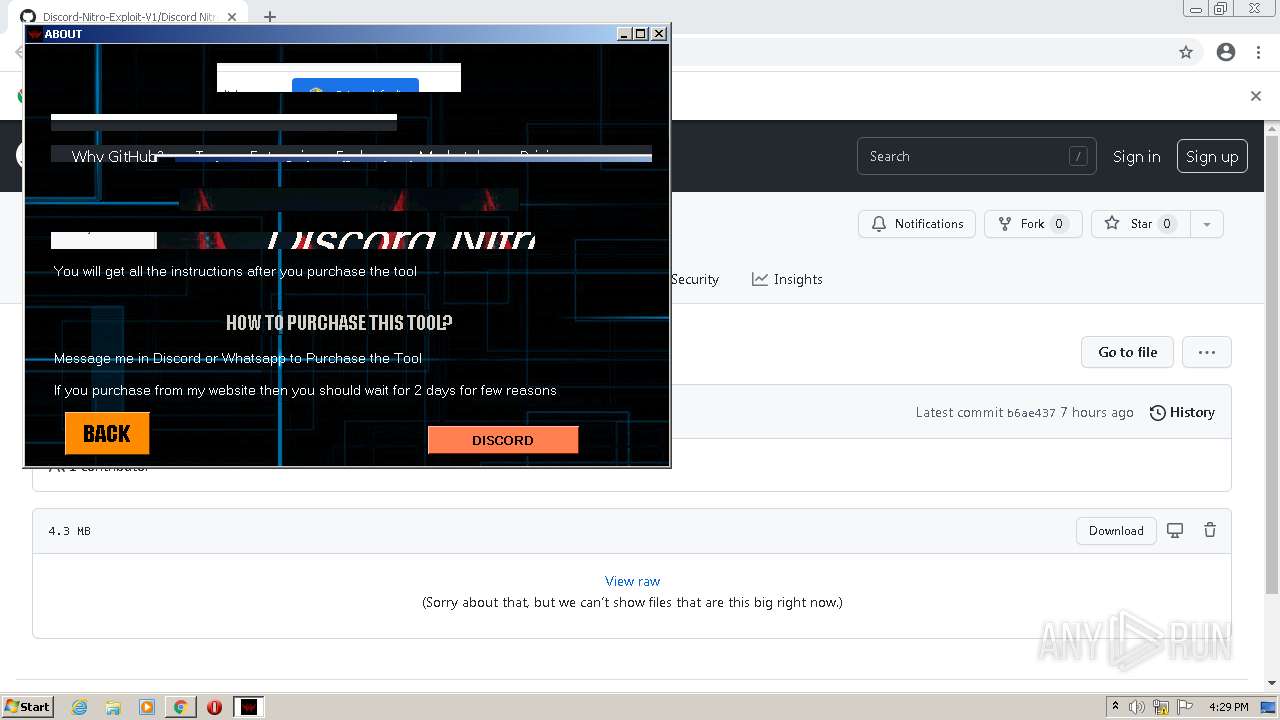Switch to the Security tab

[695, 279]
